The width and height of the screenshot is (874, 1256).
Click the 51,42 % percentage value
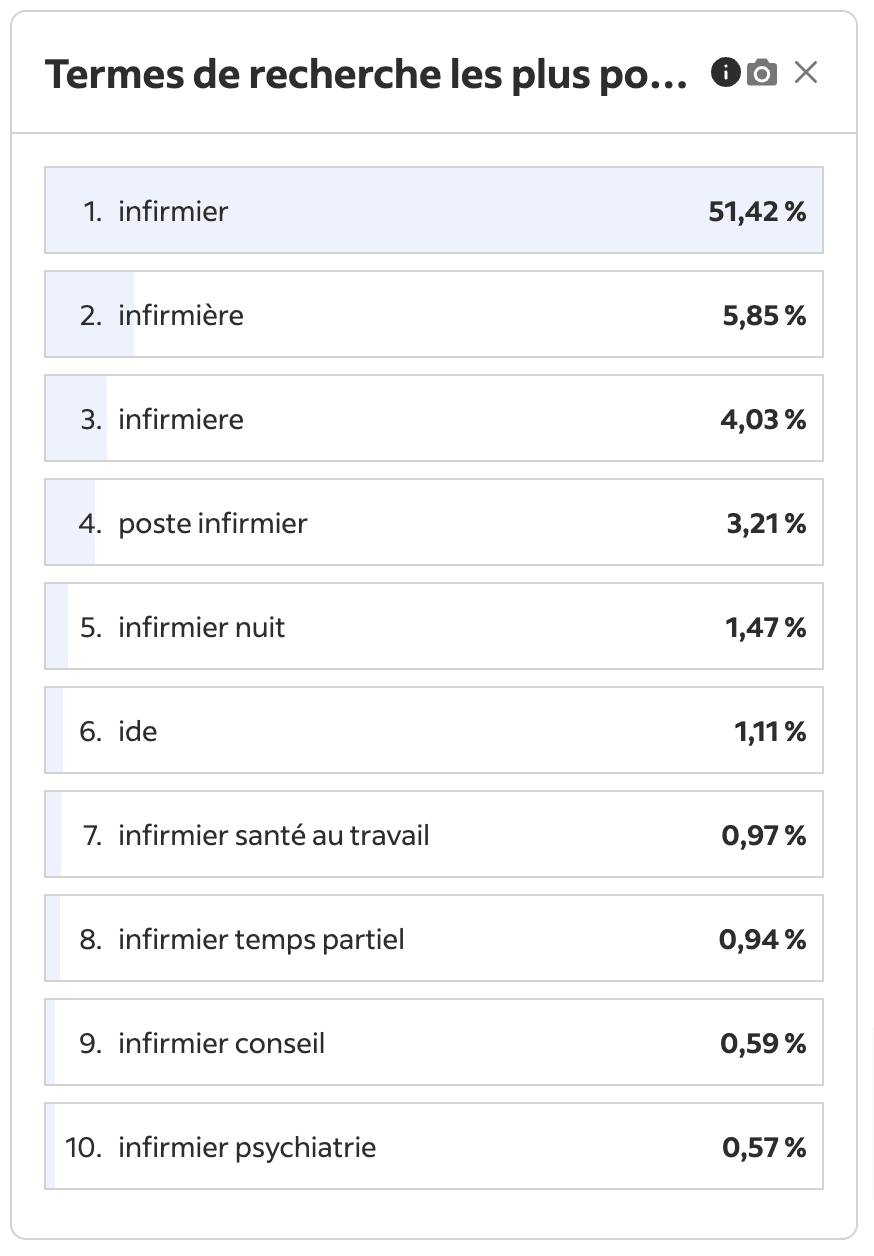(757, 211)
